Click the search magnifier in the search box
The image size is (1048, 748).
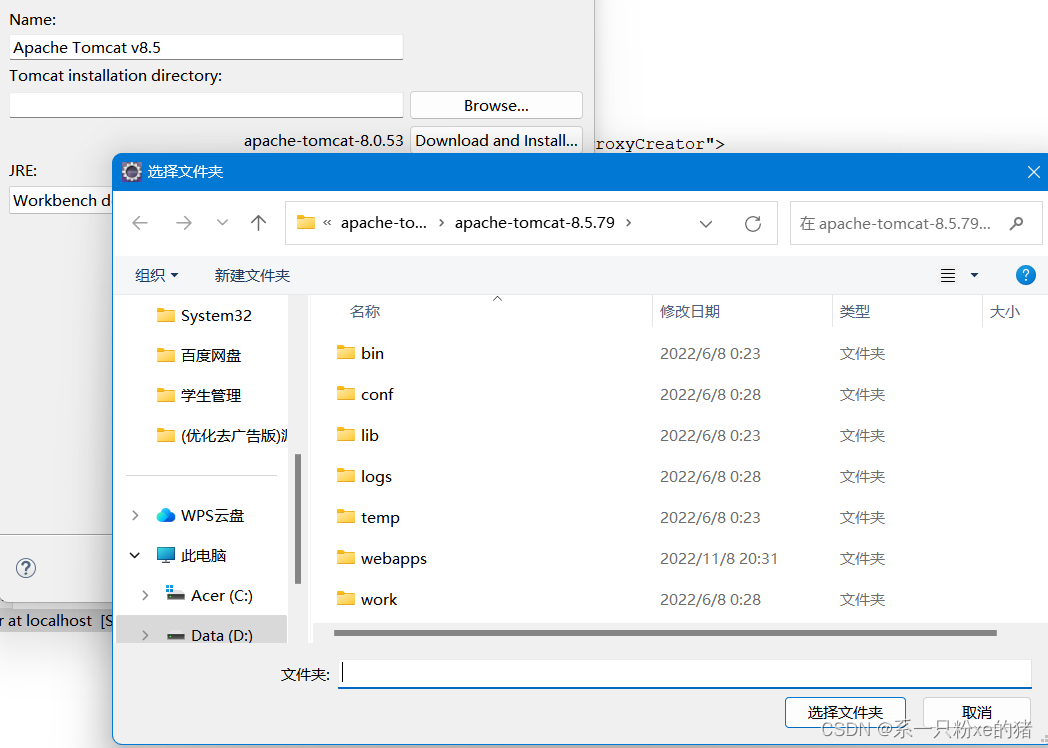pos(1015,222)
